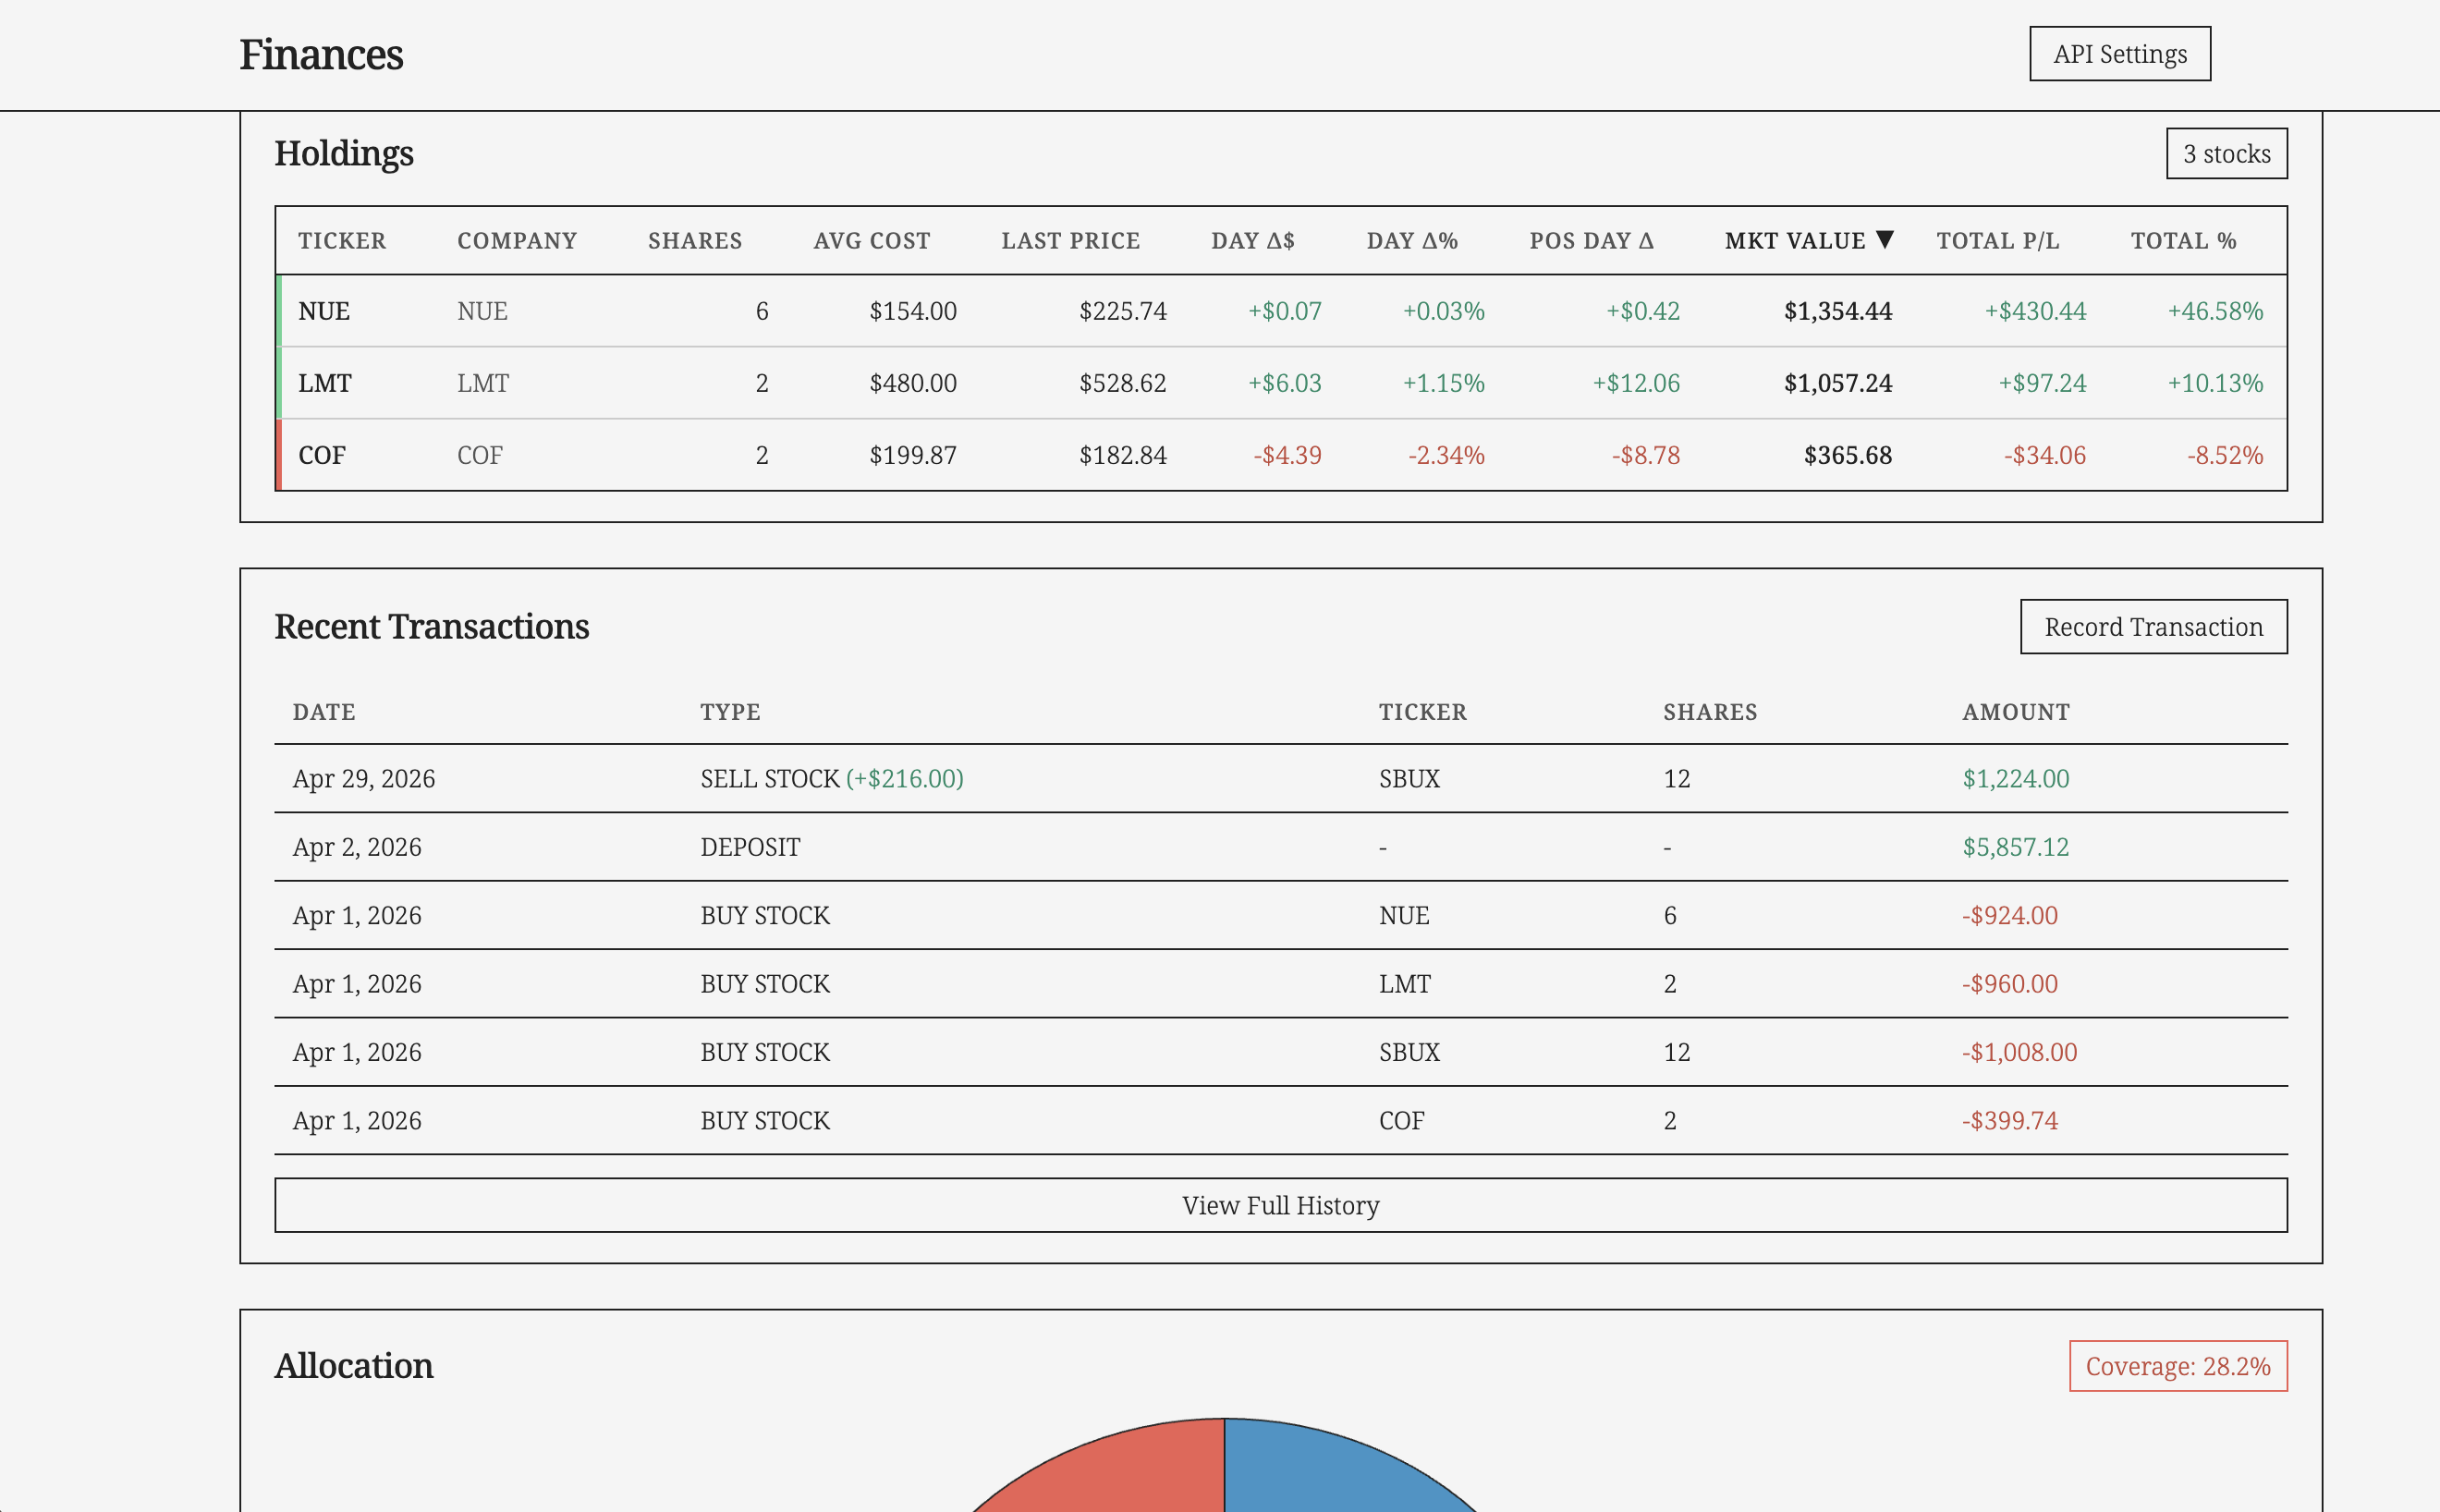Open View Full History
The height and width of the screenshot is (1512, 2440).
coord(1281,1205)
